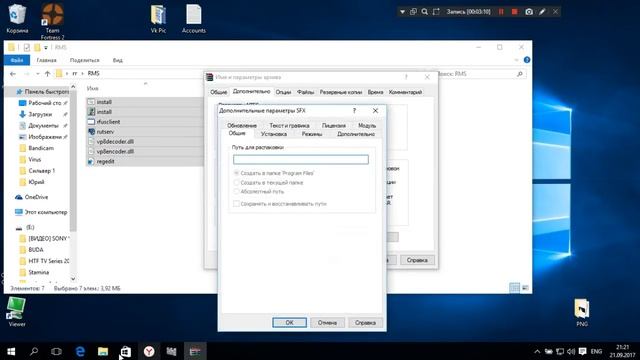The height and width of the screenshot is (360, 640).
Task: Switch to large icons view in status bar
Action: tap(525, 288)
